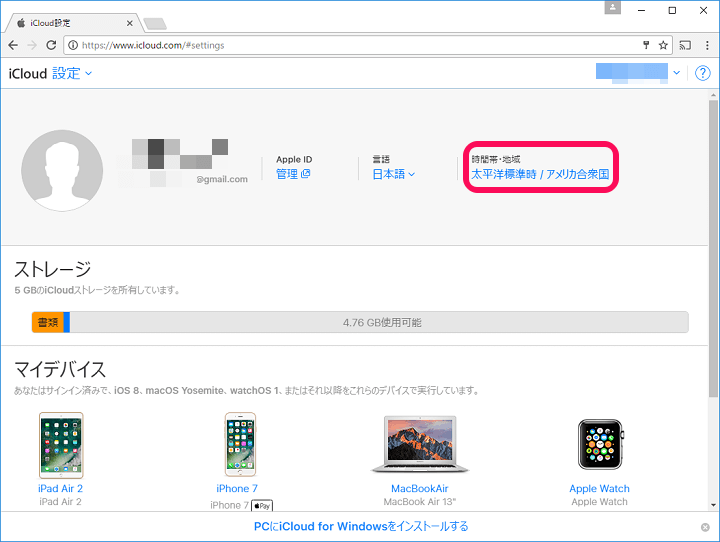Open a new tab next to iCloud設定
This screenshot has height=542, width=720.
155,23
